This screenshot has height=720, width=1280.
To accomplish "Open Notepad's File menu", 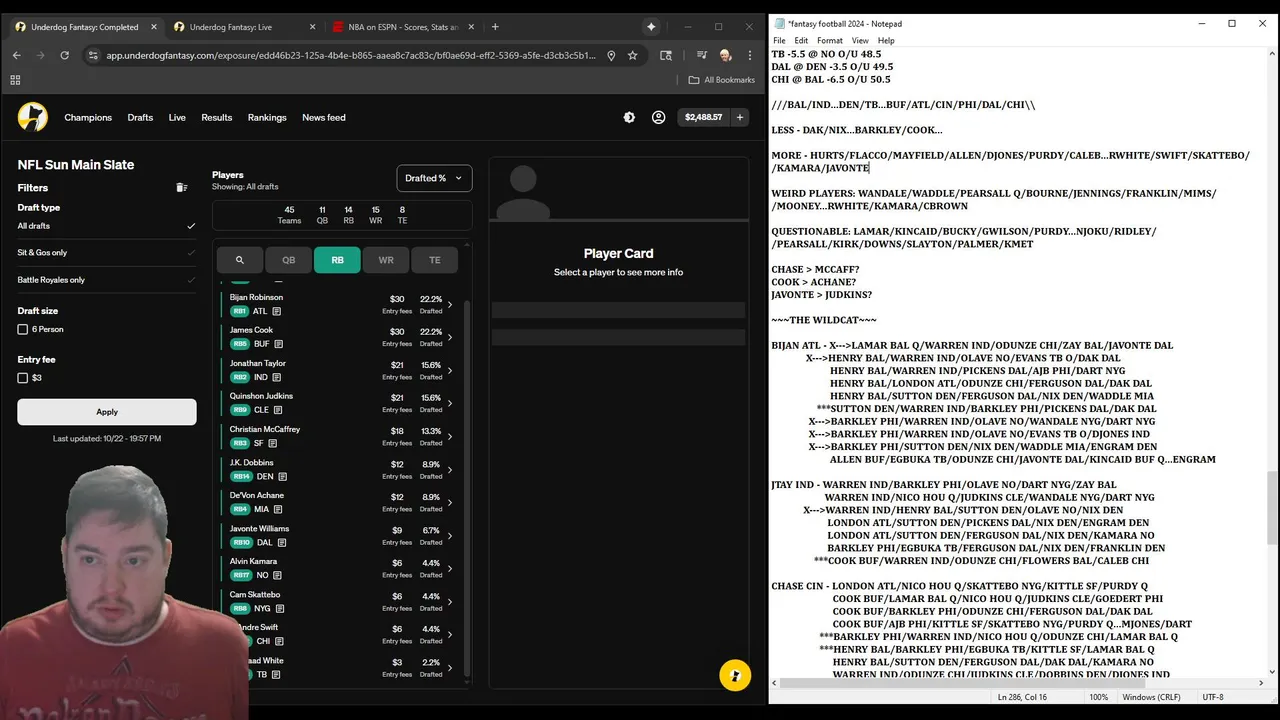I will tap(780, 41).
